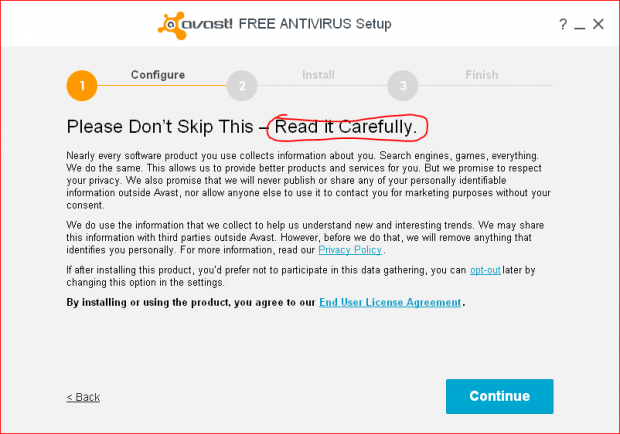The image size is (620, 434).
Task: Select the gray step 2 circle
Action: click(242, 86)
